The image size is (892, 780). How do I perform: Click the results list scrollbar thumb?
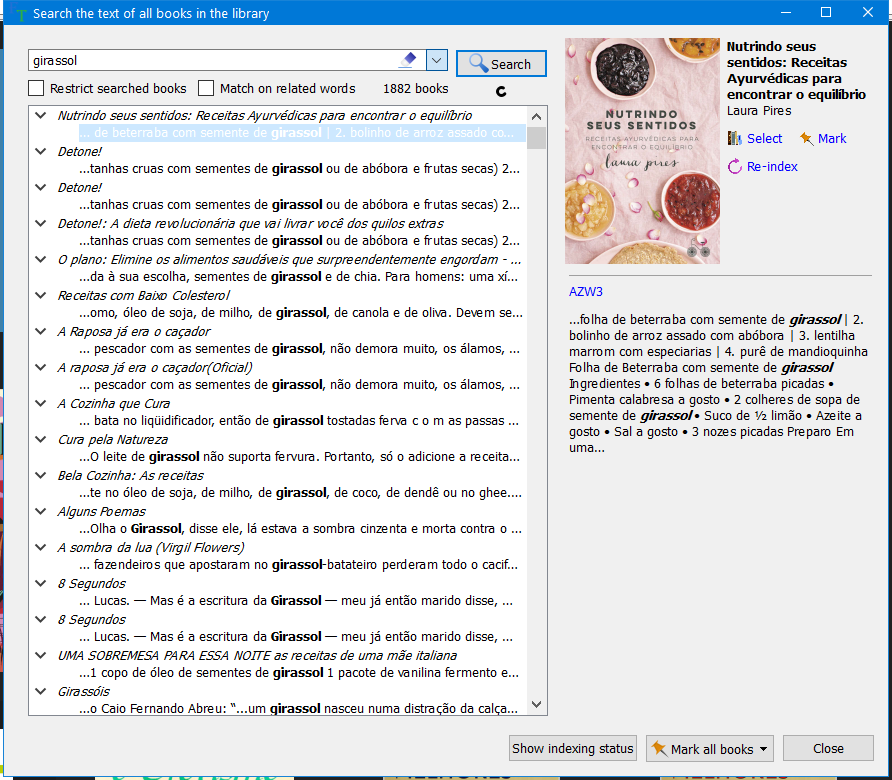click(536, 138)
